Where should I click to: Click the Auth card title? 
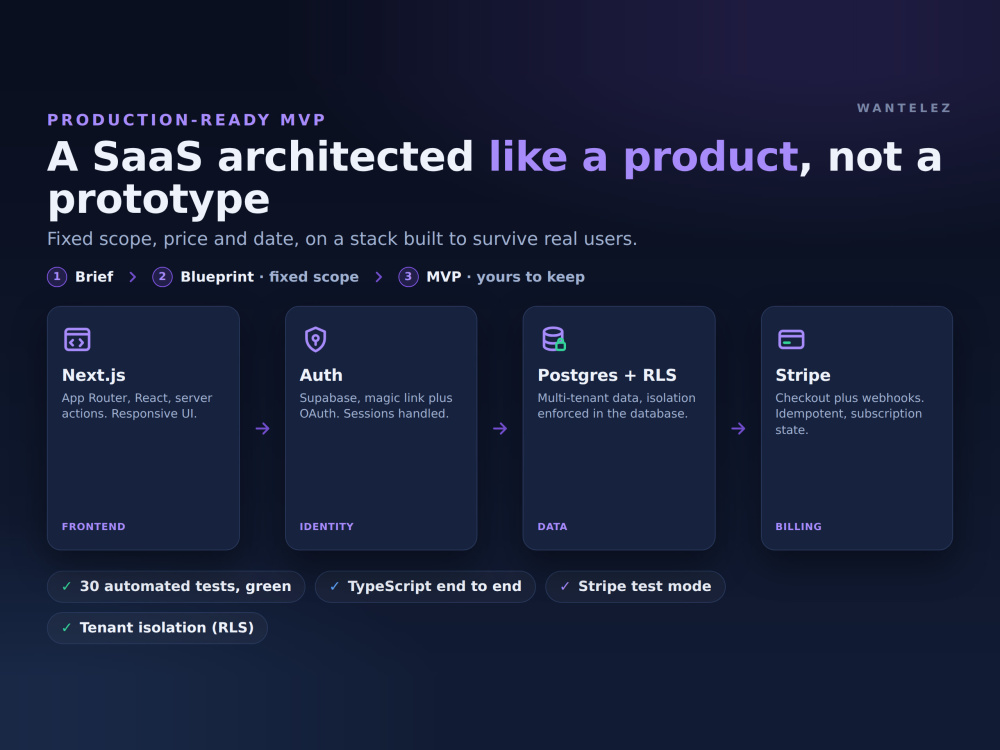pos(321,375)
